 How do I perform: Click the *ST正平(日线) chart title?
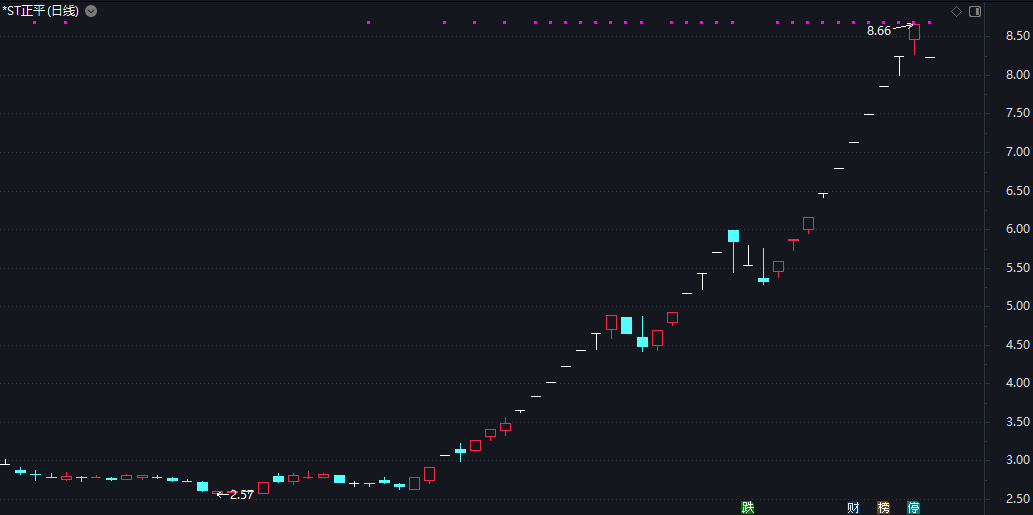(40, 11)
